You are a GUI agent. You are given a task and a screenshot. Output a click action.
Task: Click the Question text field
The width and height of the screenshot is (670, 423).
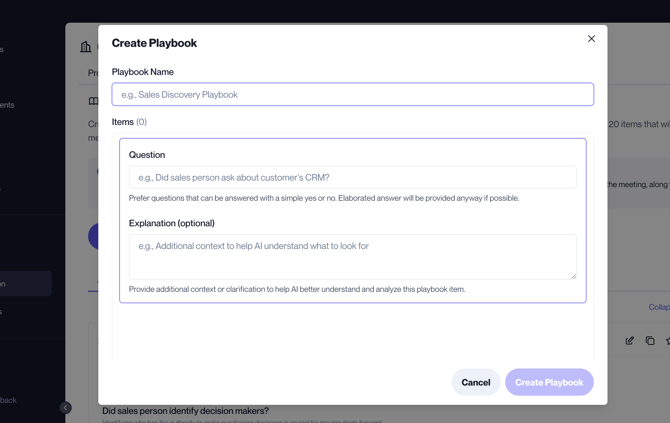pos(352,178)
